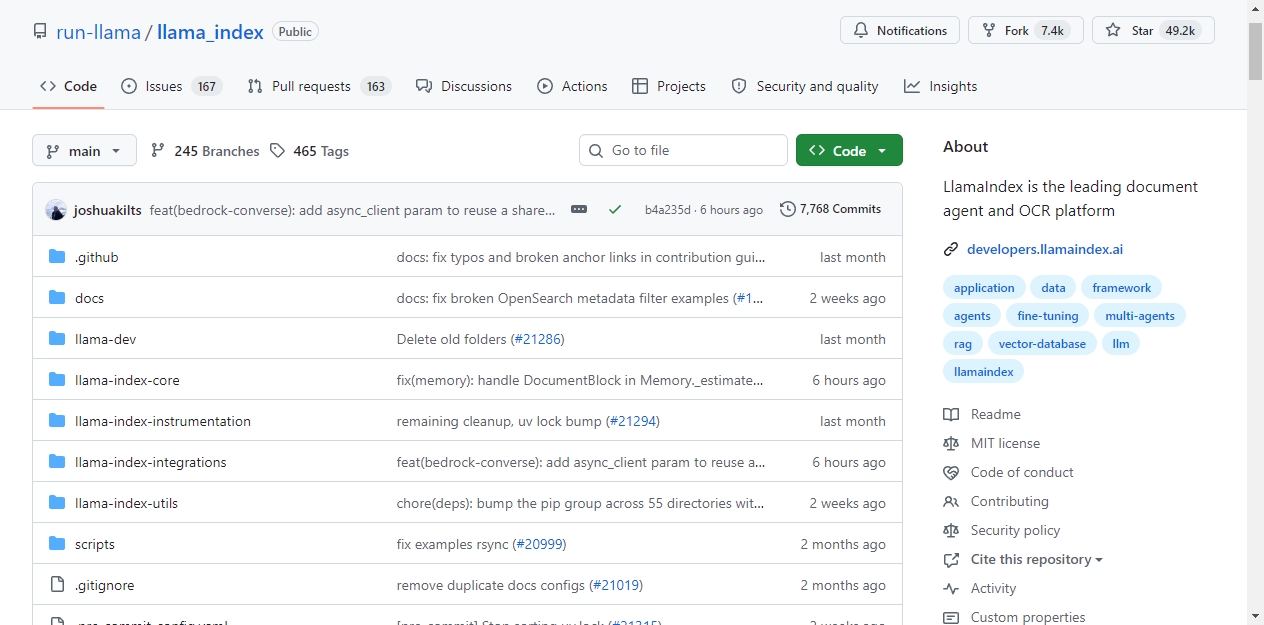Click the book icon next to Readme

[951, 414]
